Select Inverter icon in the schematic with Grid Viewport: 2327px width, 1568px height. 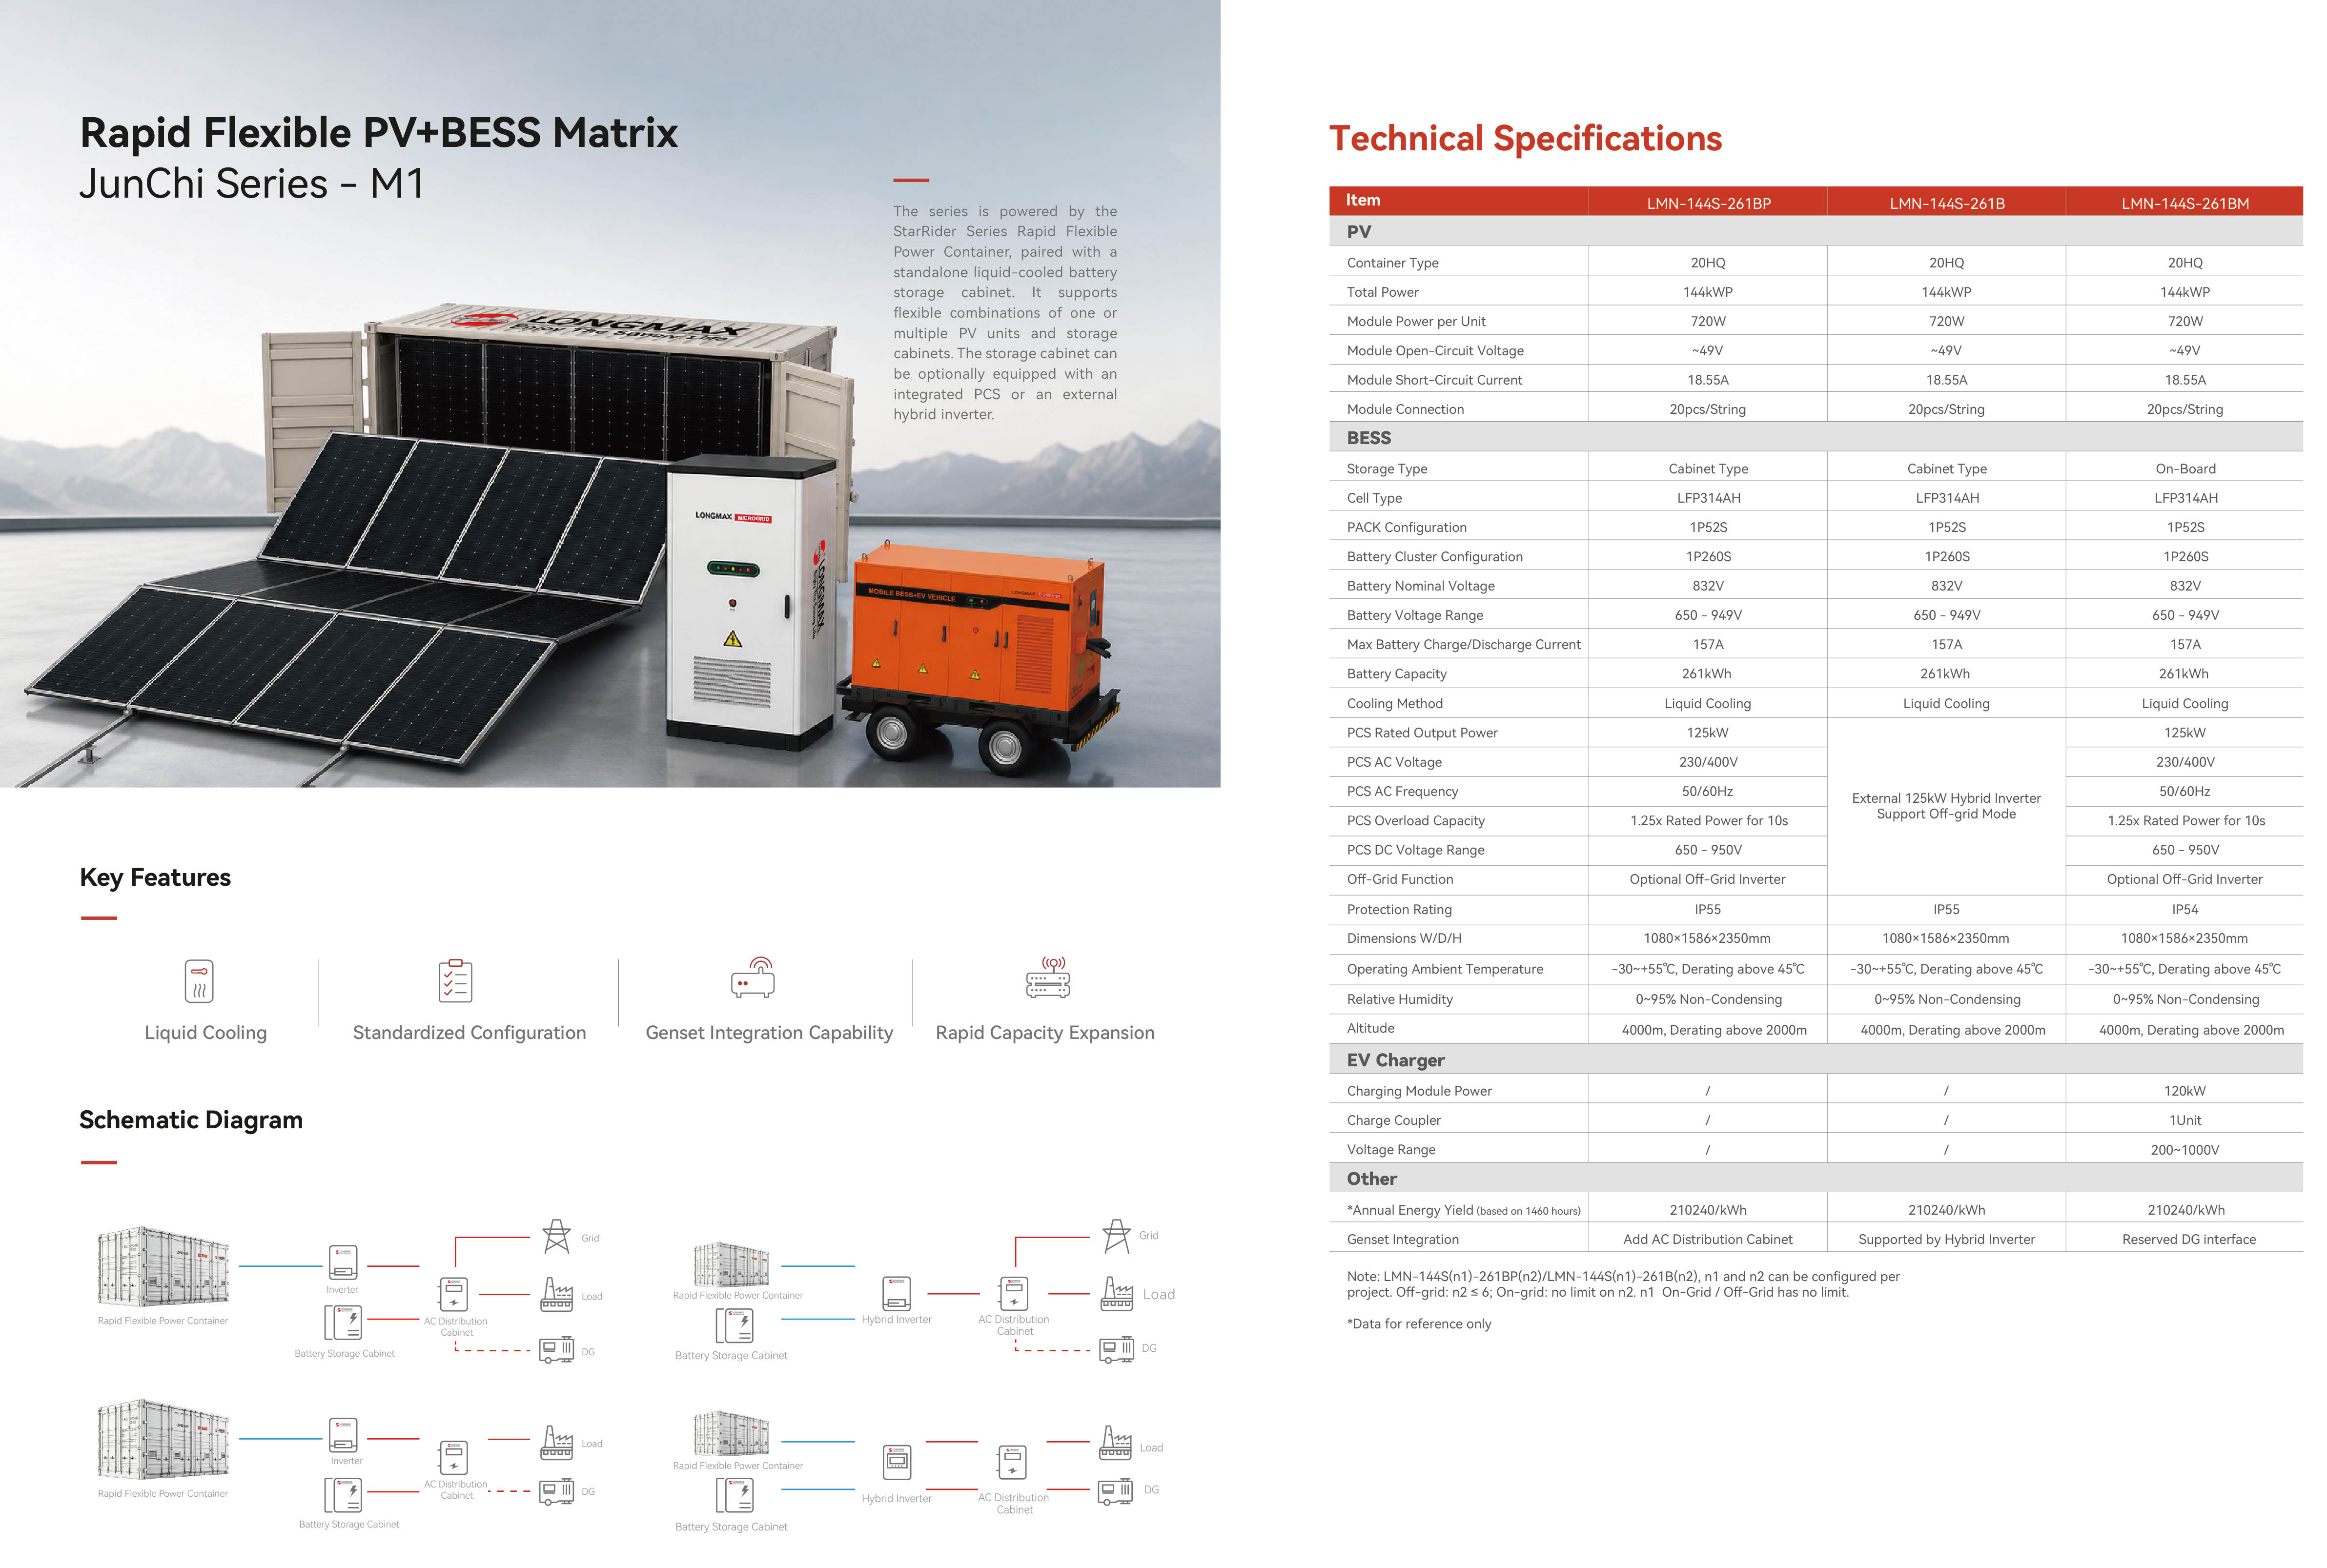343,1262
